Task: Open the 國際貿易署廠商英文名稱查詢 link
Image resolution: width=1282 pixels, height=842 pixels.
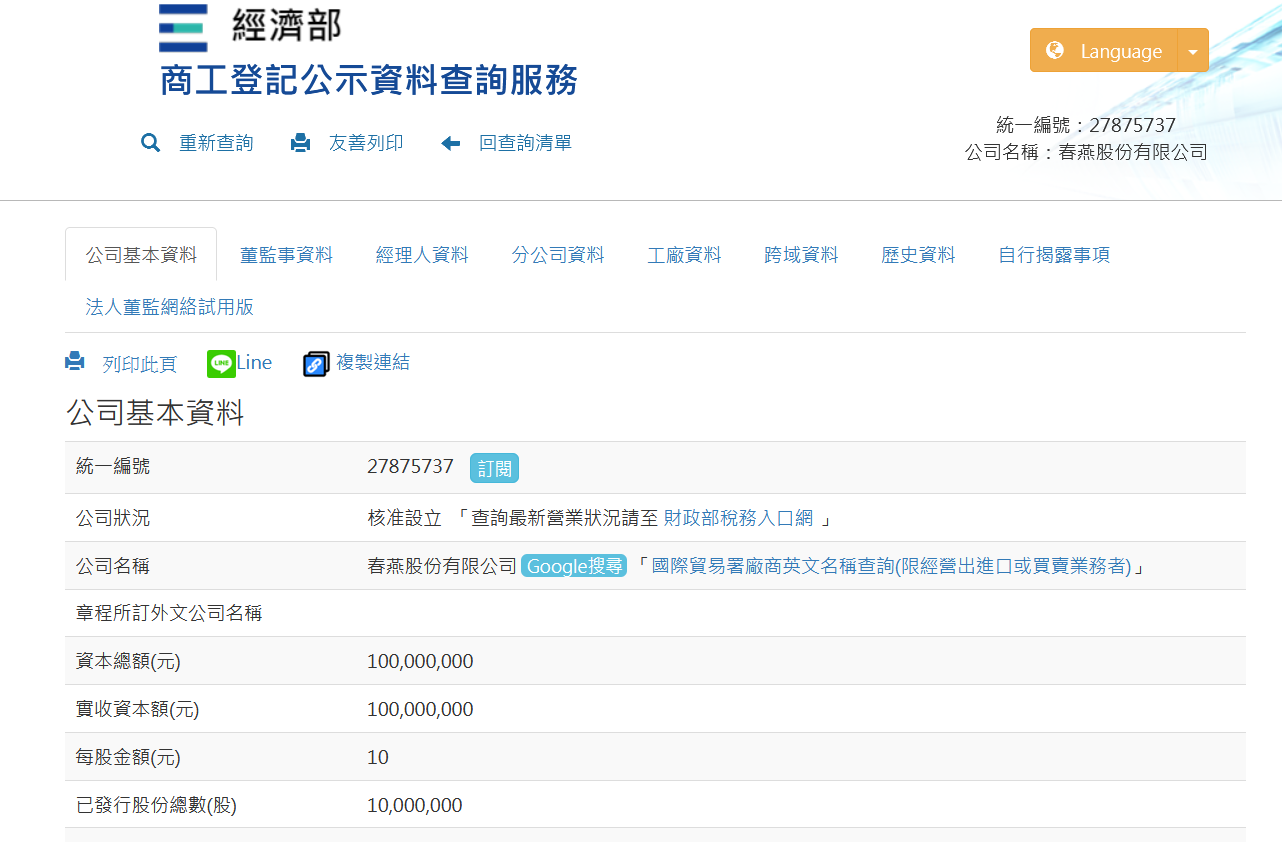Action: [891, 566]
